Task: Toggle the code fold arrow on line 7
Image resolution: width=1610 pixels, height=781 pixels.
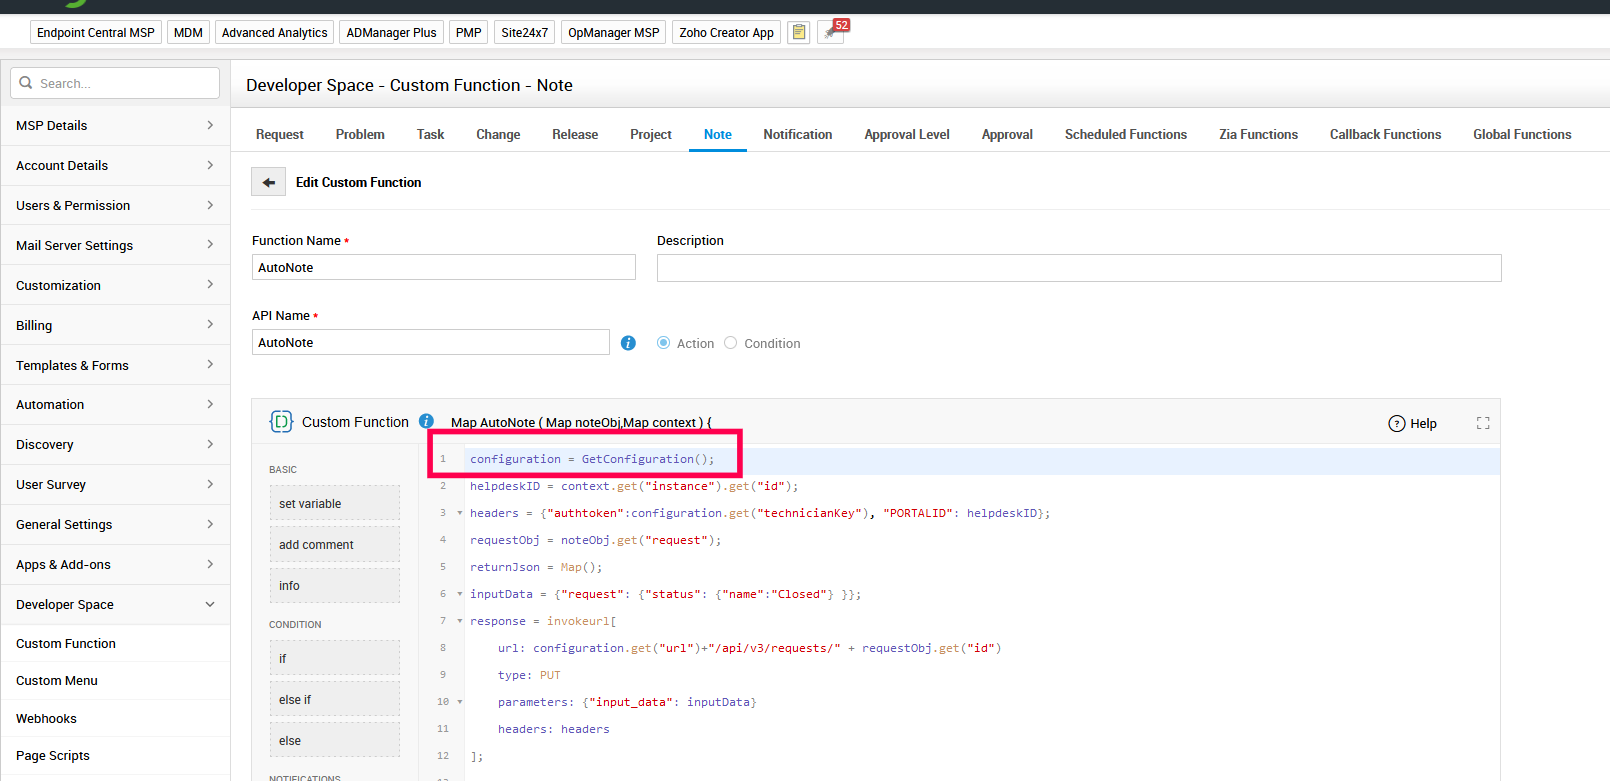Action: click(x=460, y=621)
